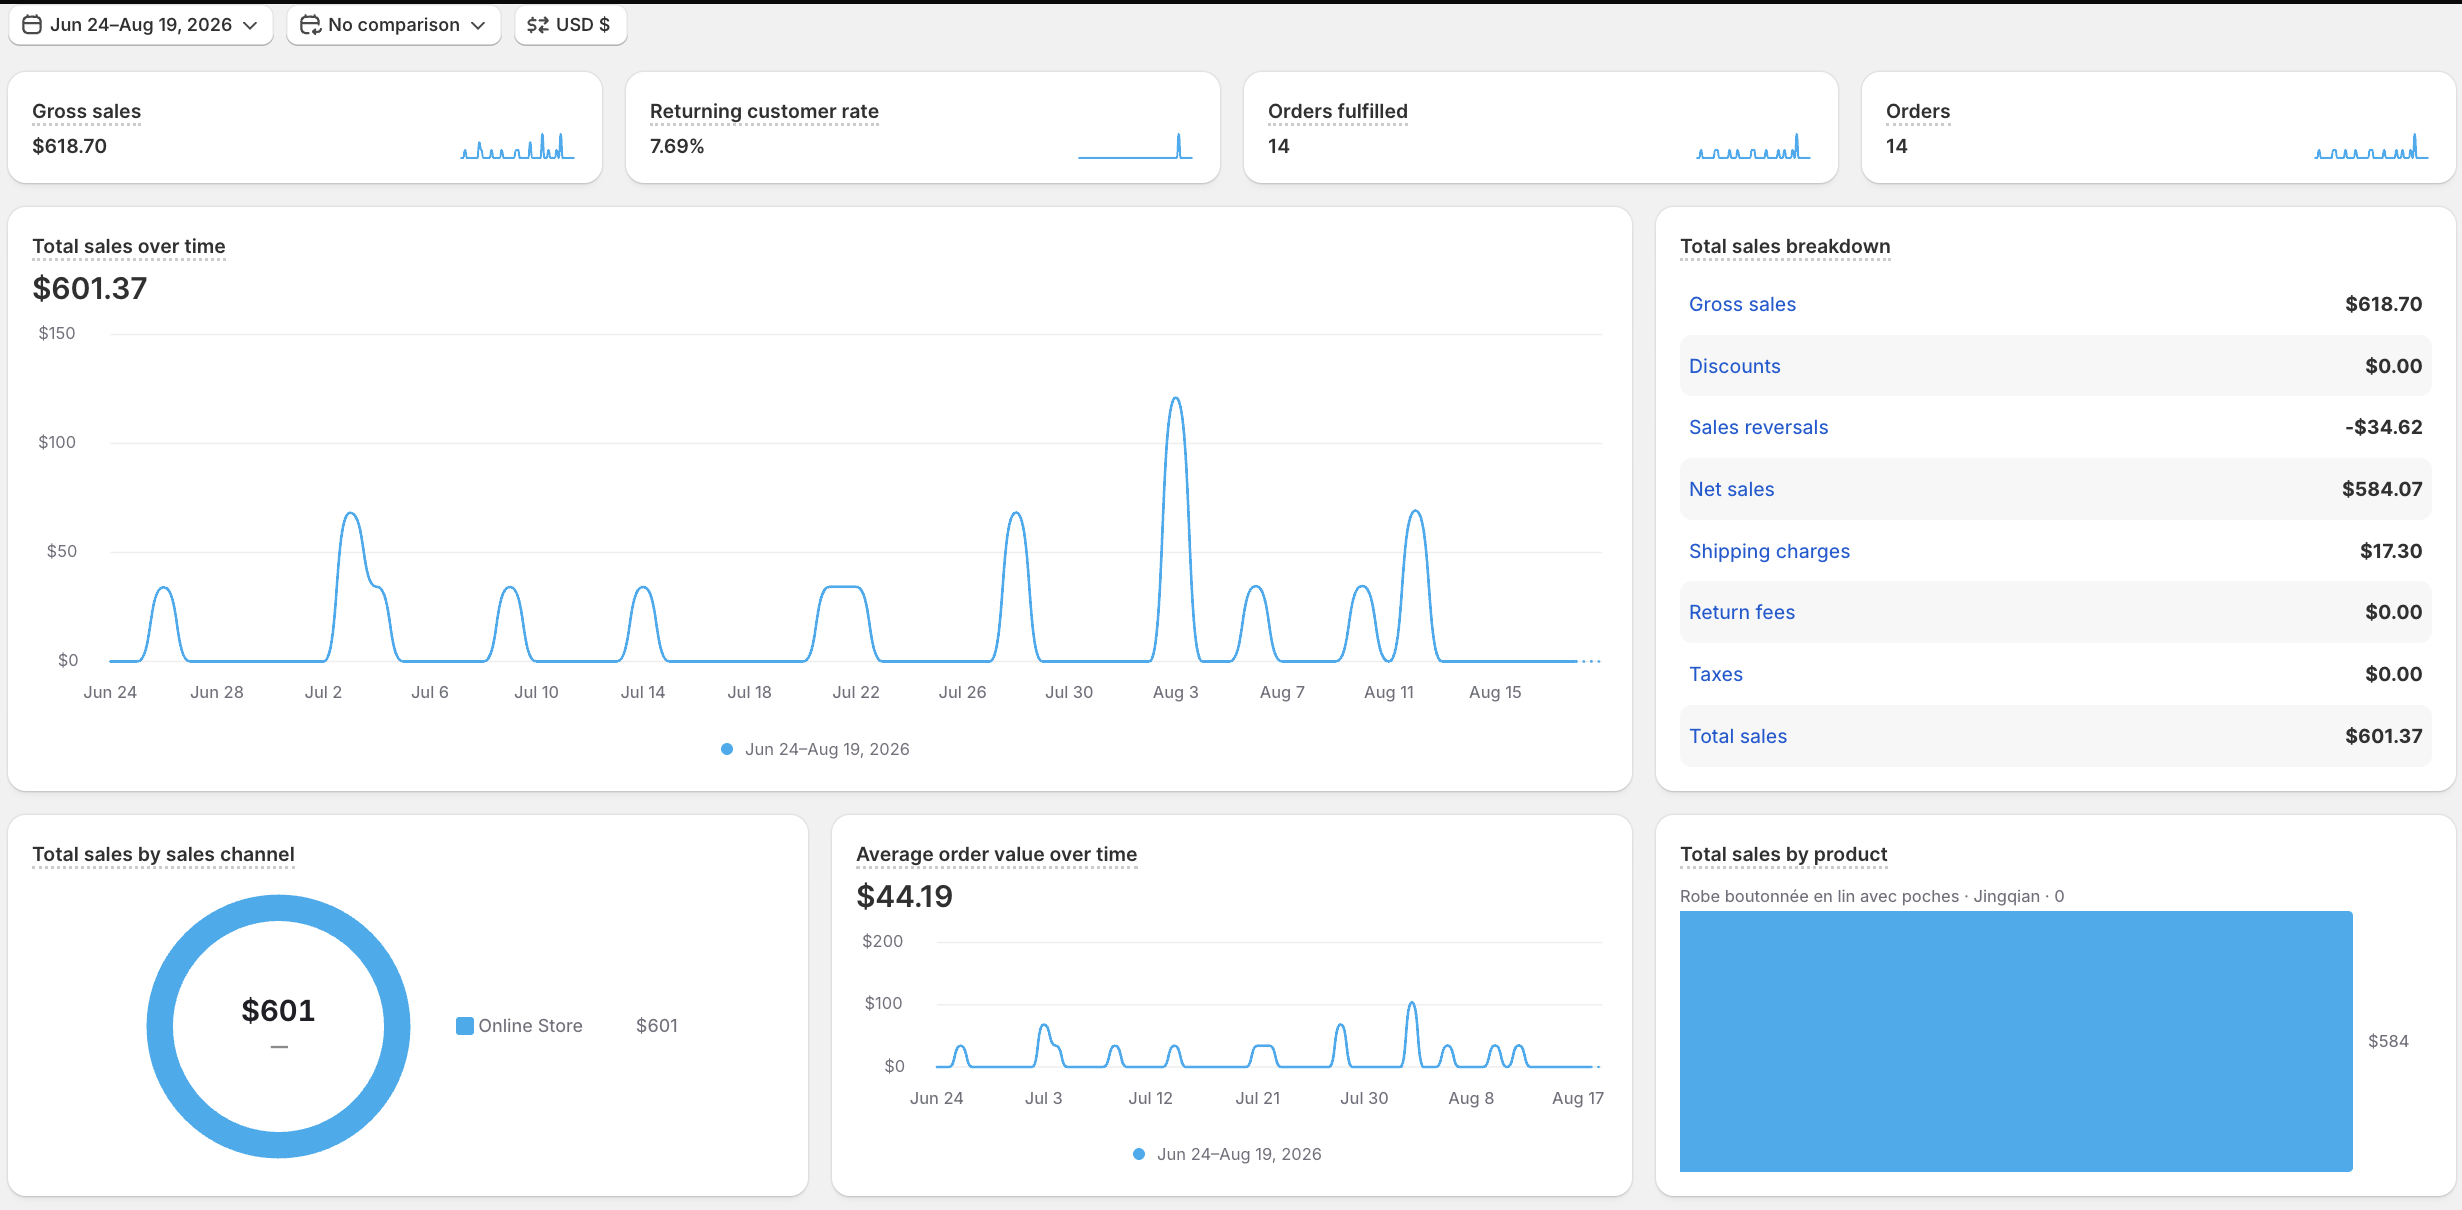The image size is (2462, 1210).
Task: Open the Sales reversals breakdown link
Action: point(1758,427)
